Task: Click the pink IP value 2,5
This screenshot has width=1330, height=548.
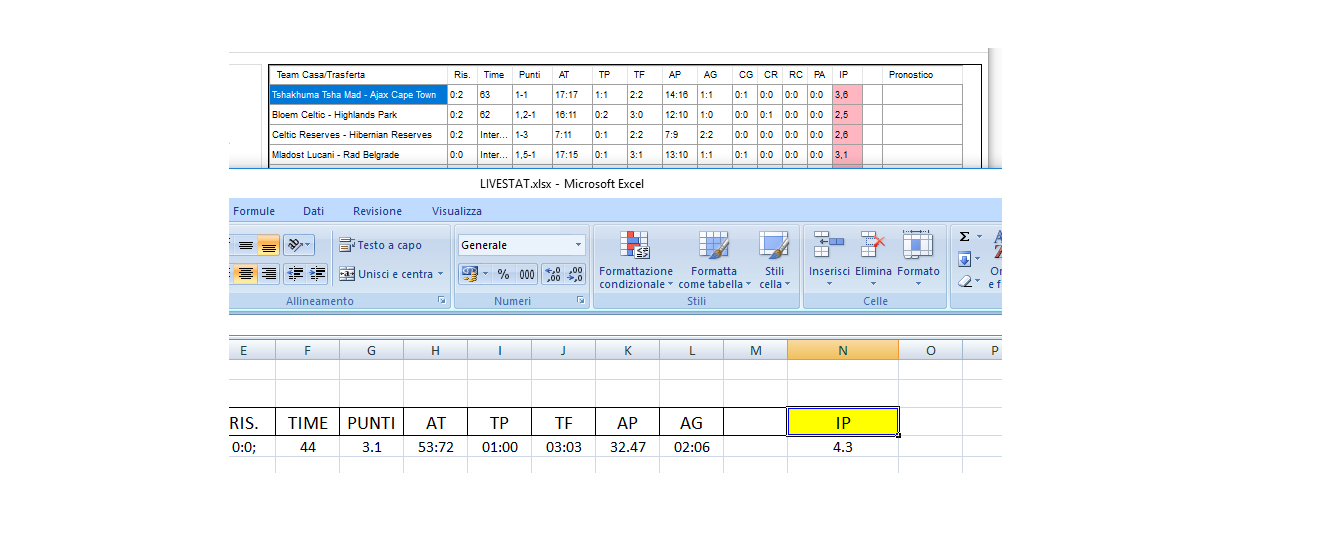Action: click(846, 115)
